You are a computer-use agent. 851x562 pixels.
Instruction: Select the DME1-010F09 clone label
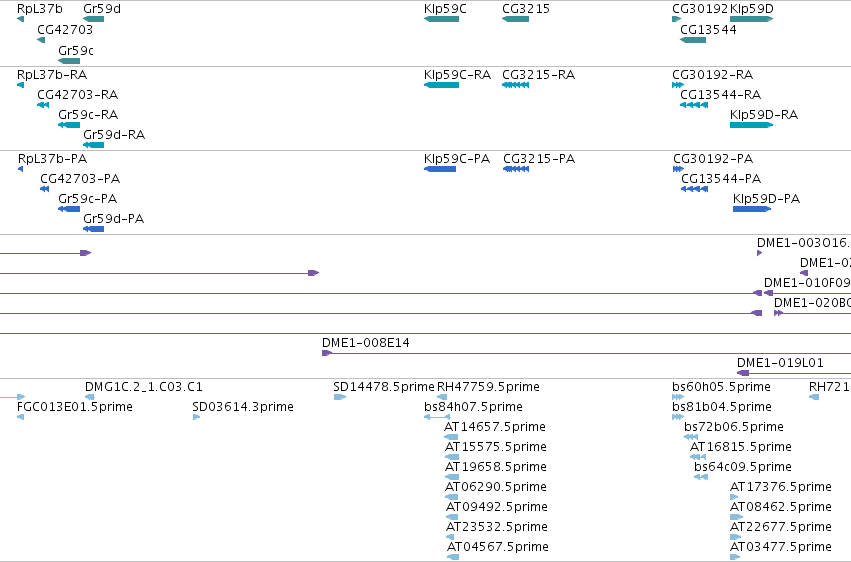(807, 283)
